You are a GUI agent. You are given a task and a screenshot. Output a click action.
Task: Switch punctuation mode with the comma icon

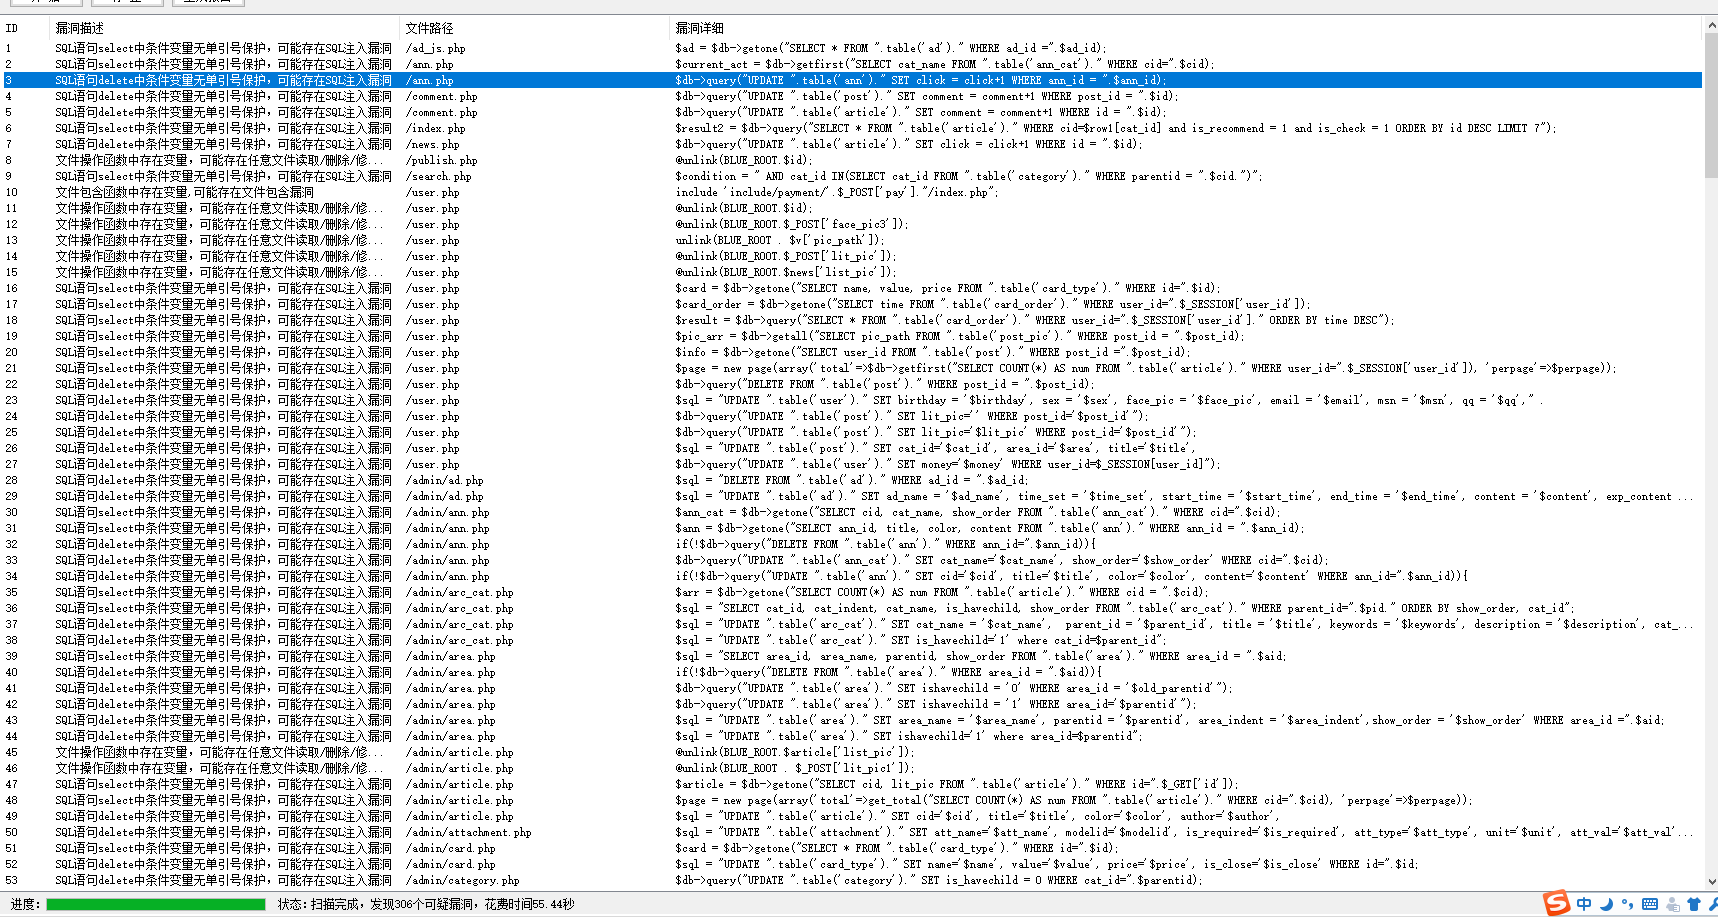coord(1627,904)
